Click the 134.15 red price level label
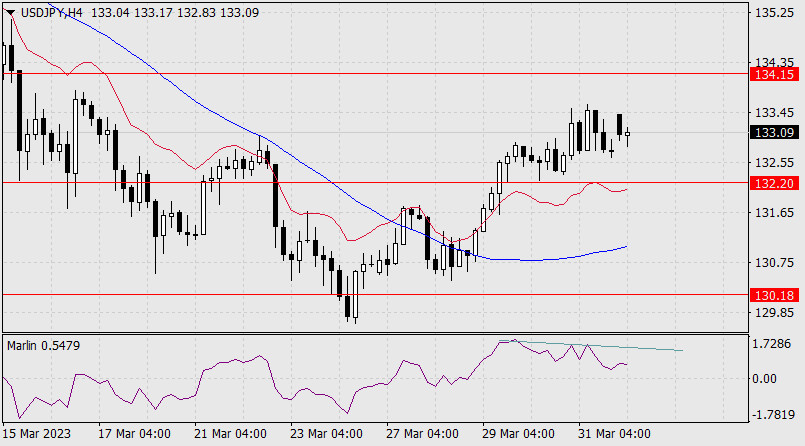Viewport: 805px width, 446px height. pos(774,74)
